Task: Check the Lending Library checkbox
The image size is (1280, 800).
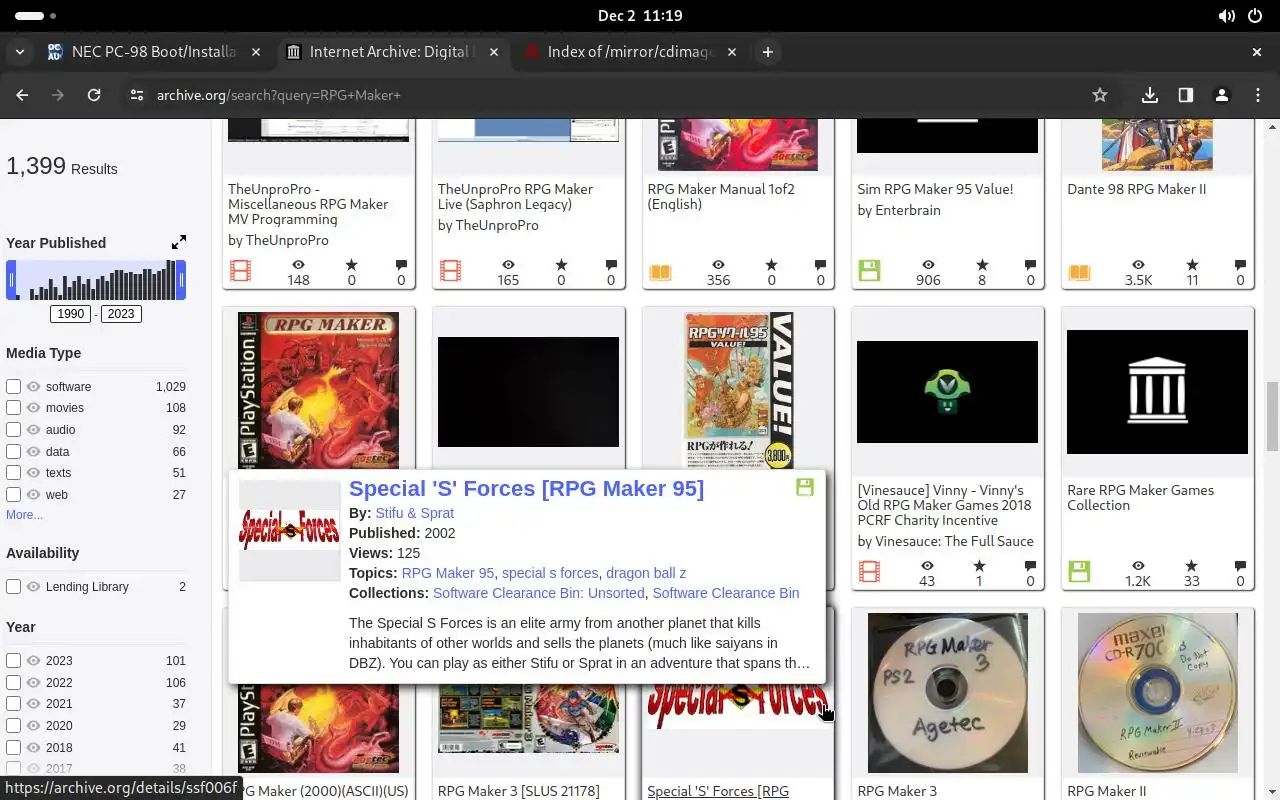Action: tap(14, 587)
